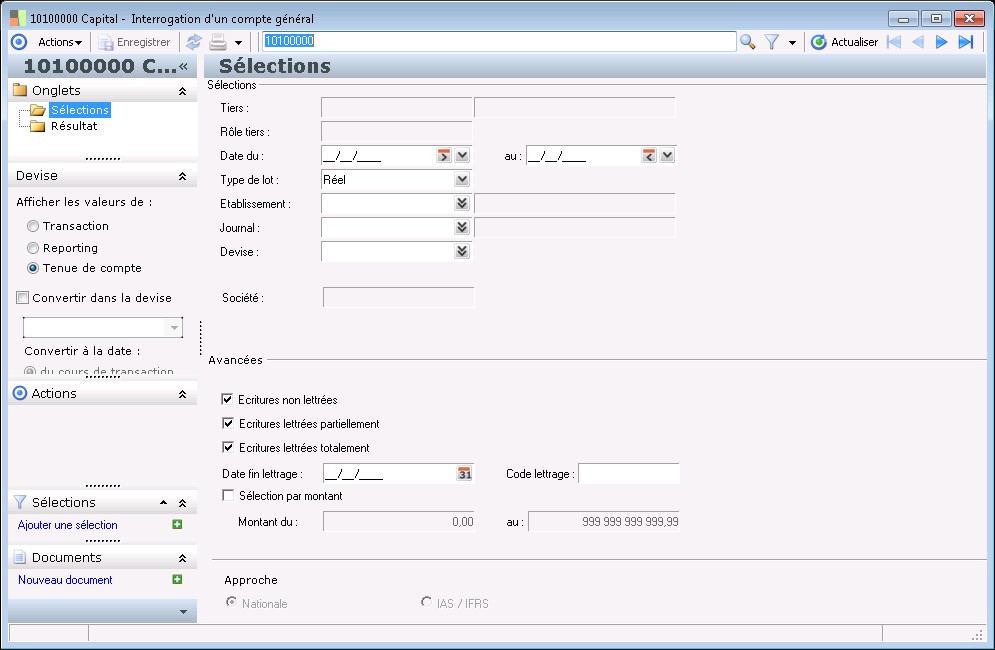Click the Sélections panel small up arrow

click(x=164, y=502)
